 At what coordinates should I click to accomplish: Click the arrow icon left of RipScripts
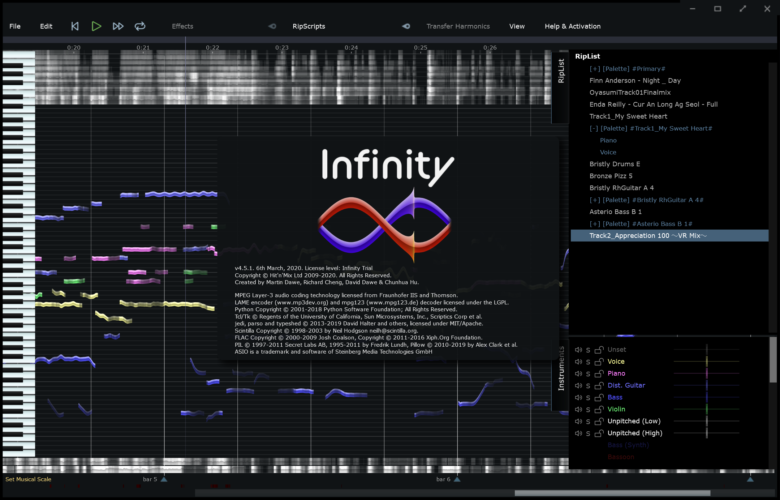[x=272, y=26]
